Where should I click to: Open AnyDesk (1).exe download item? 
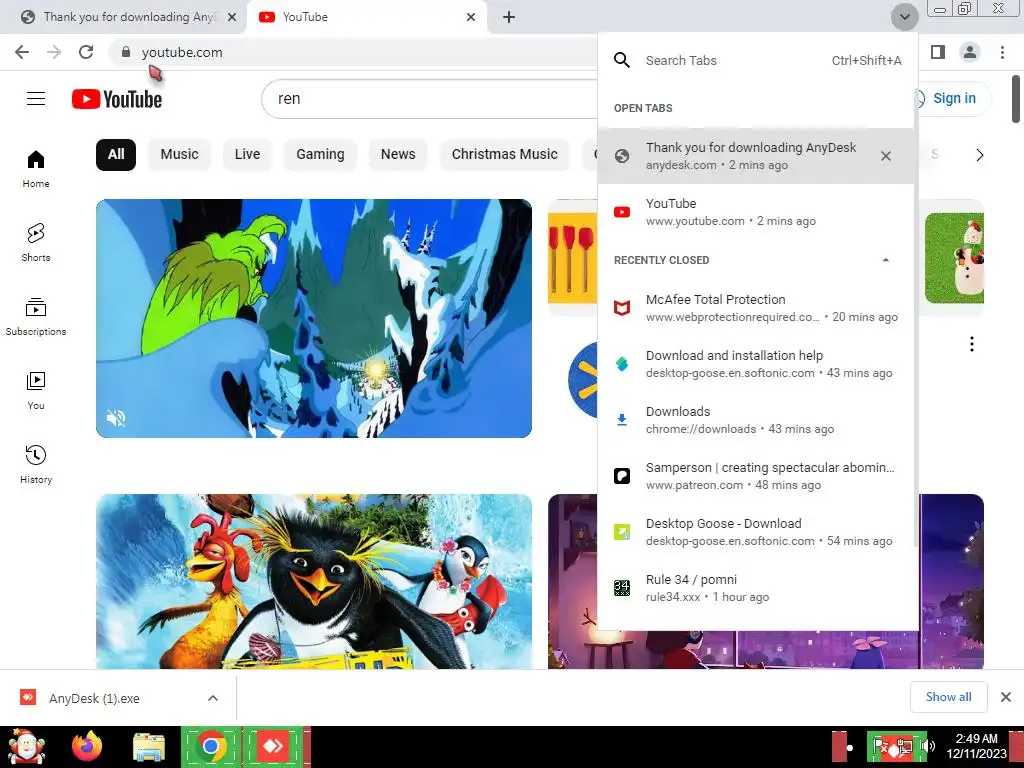94,698
